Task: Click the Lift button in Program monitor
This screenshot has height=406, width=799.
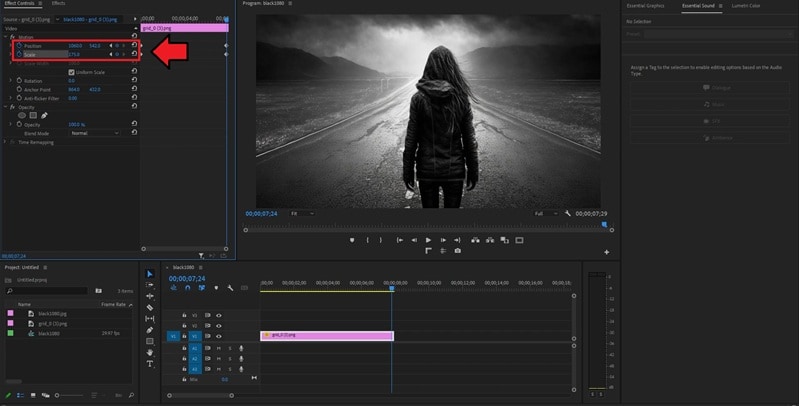Action: pyautogui.click(x=475, y=240)
